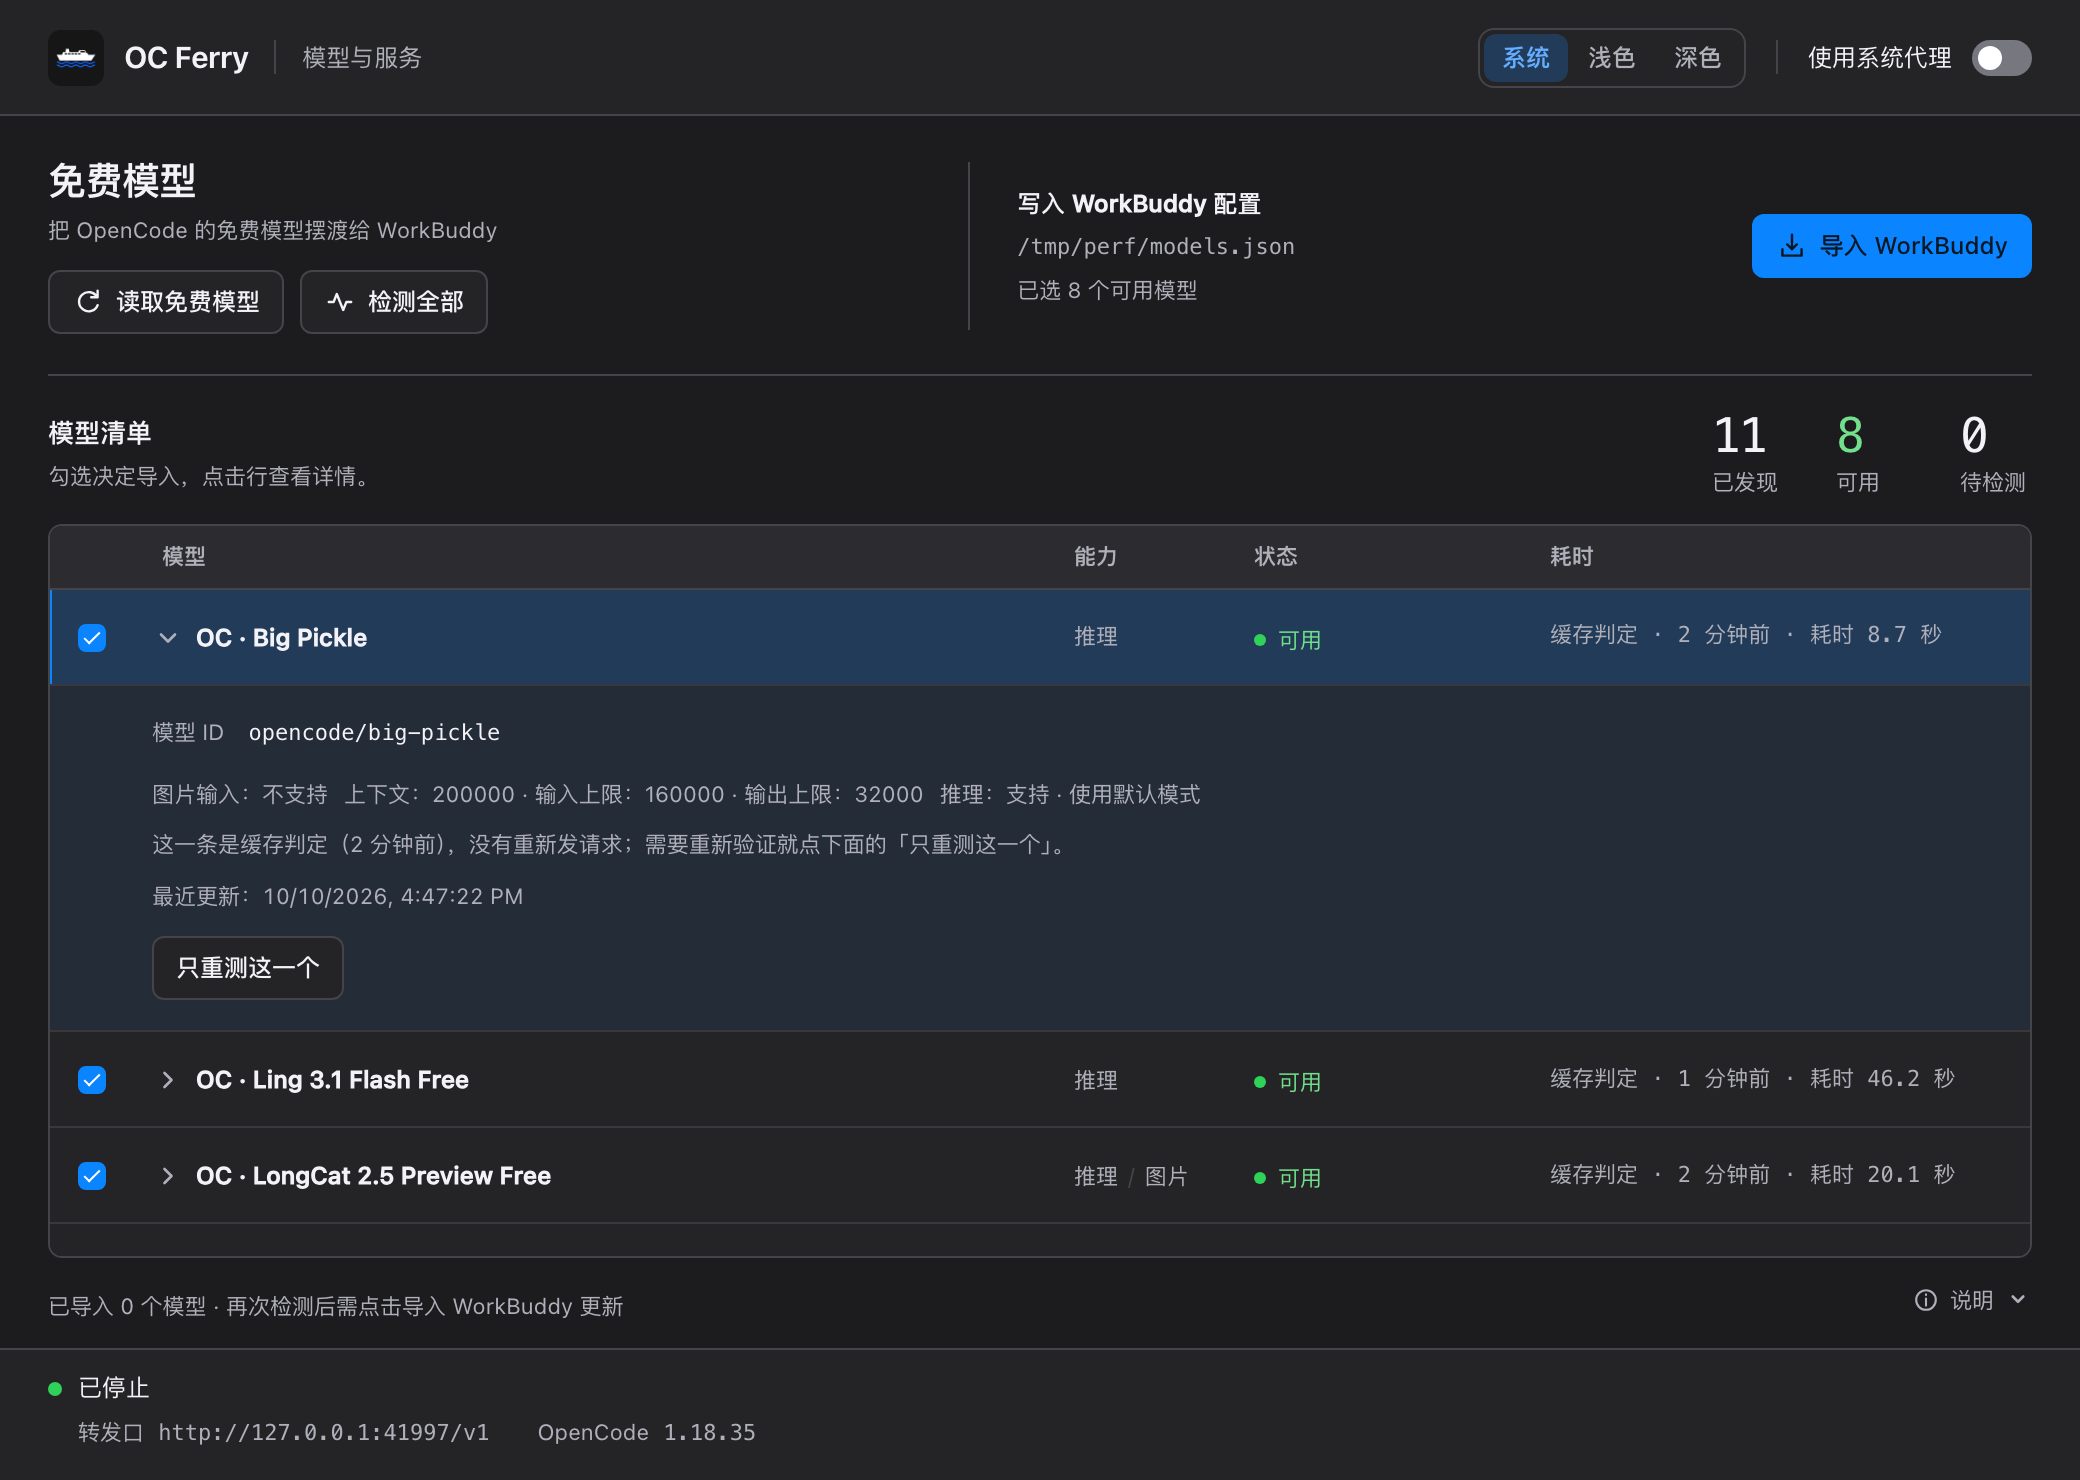Click the 最近更新 timestamp line
Viewport: 2080px width, 1480px height.
338,897
